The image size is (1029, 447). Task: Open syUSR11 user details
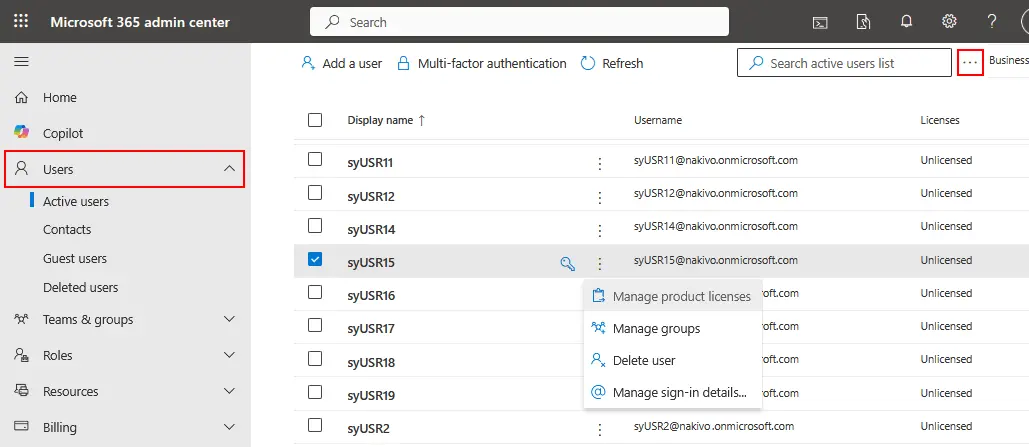click(370, 163)
